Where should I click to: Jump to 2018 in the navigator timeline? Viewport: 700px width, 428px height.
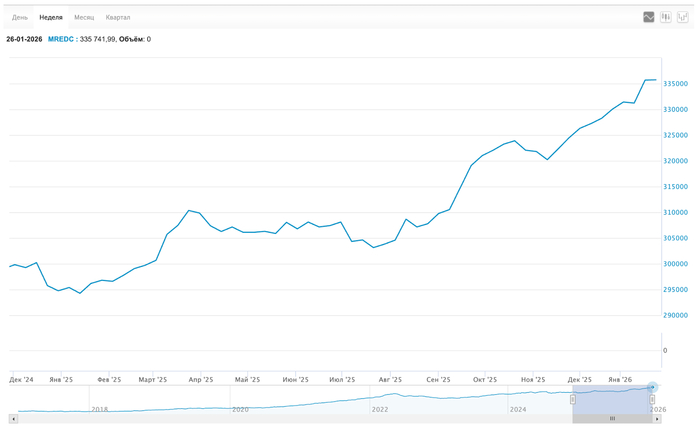click(99, 409)
